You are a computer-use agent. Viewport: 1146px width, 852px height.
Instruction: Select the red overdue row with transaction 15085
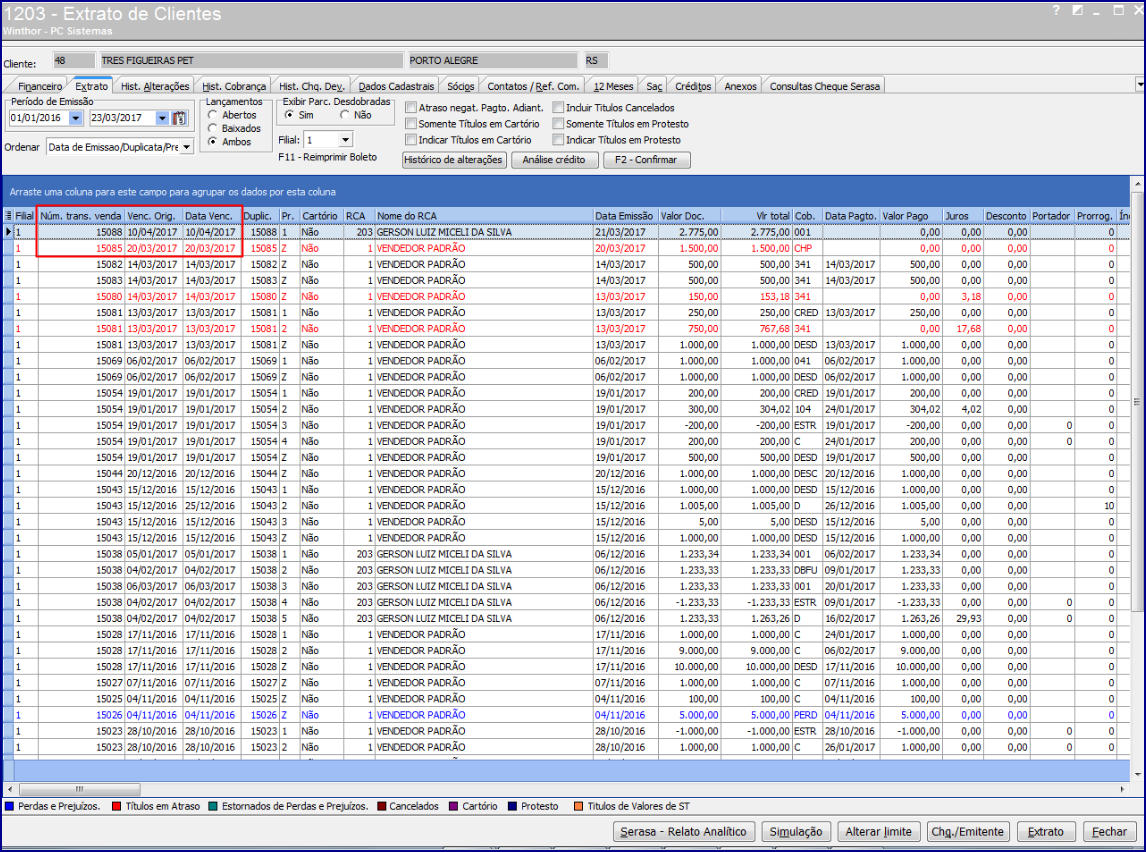click(x=566, y=248)
